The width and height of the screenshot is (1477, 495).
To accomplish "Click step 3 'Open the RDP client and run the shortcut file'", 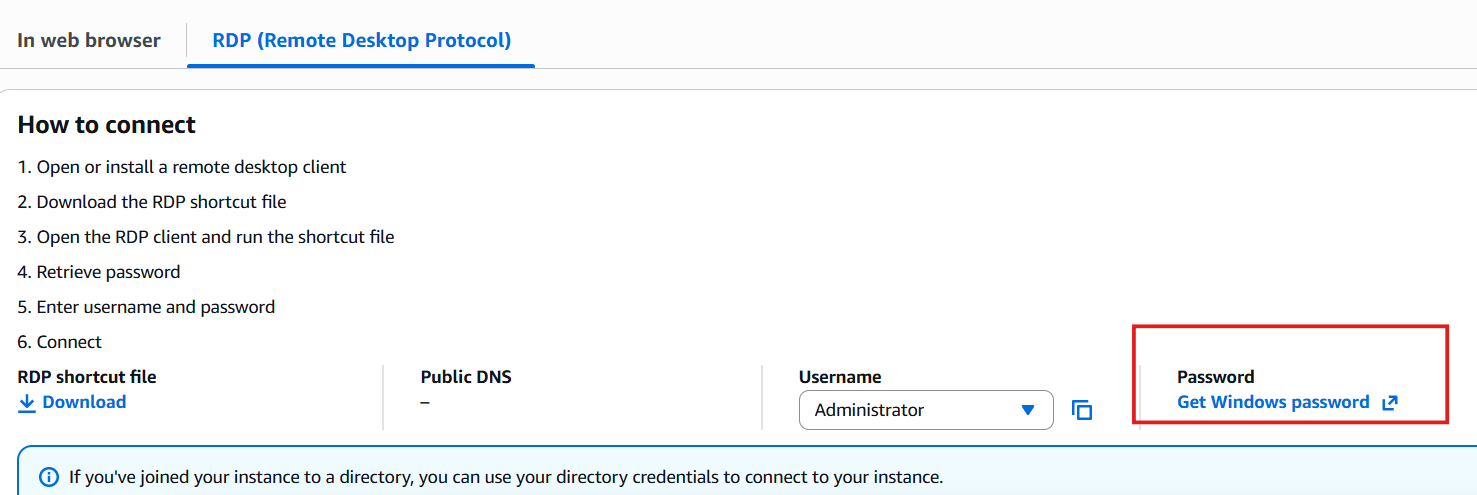I will 206,237.
